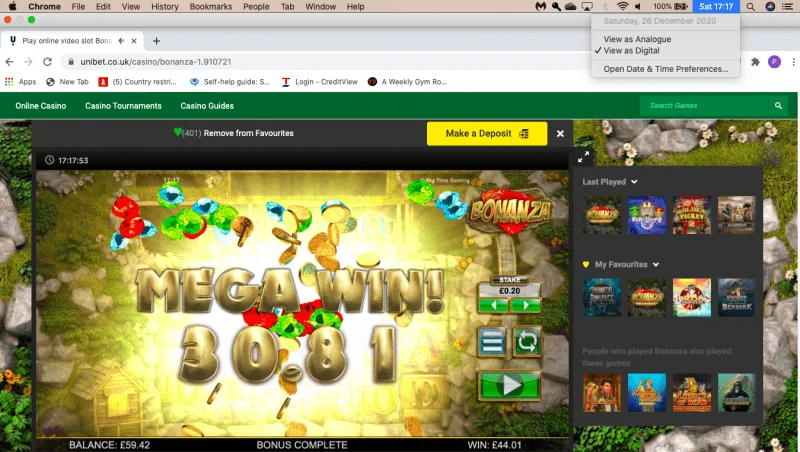Reload the current page

pos(47,62)
